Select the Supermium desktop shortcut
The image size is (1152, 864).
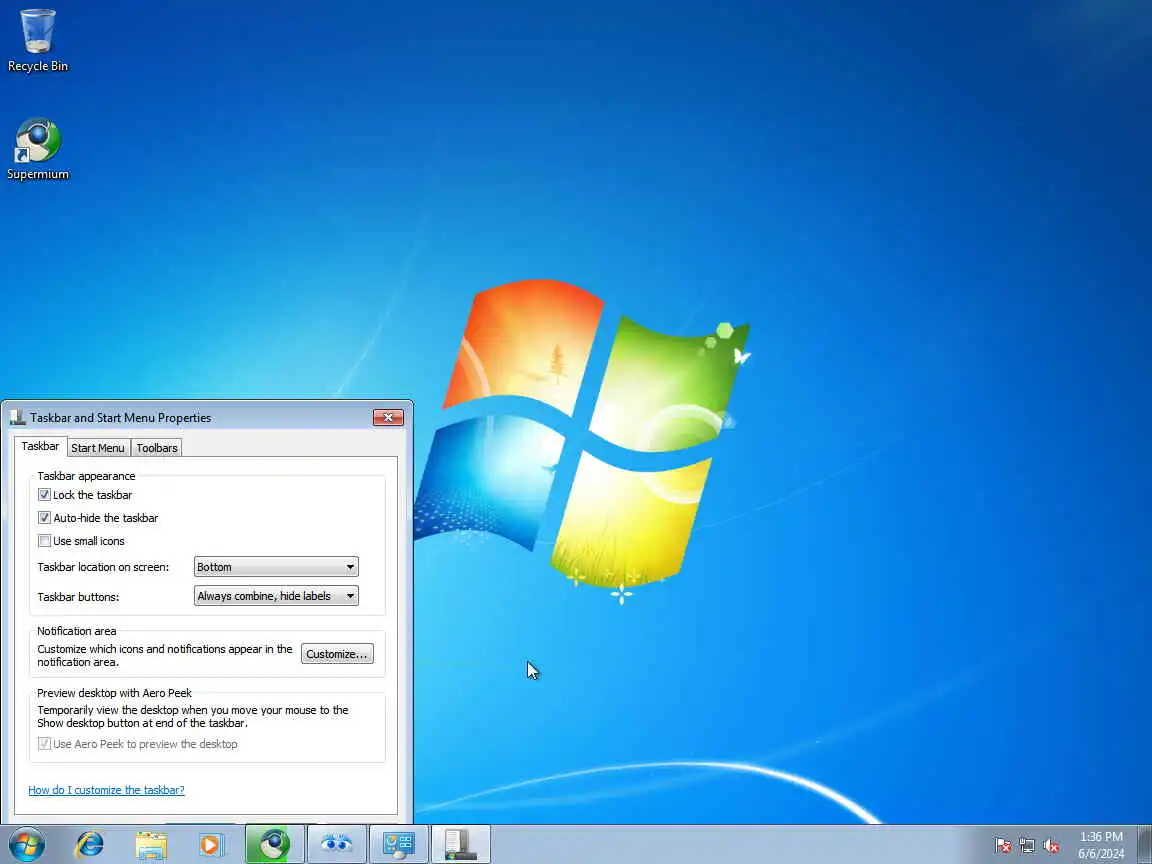37,149
